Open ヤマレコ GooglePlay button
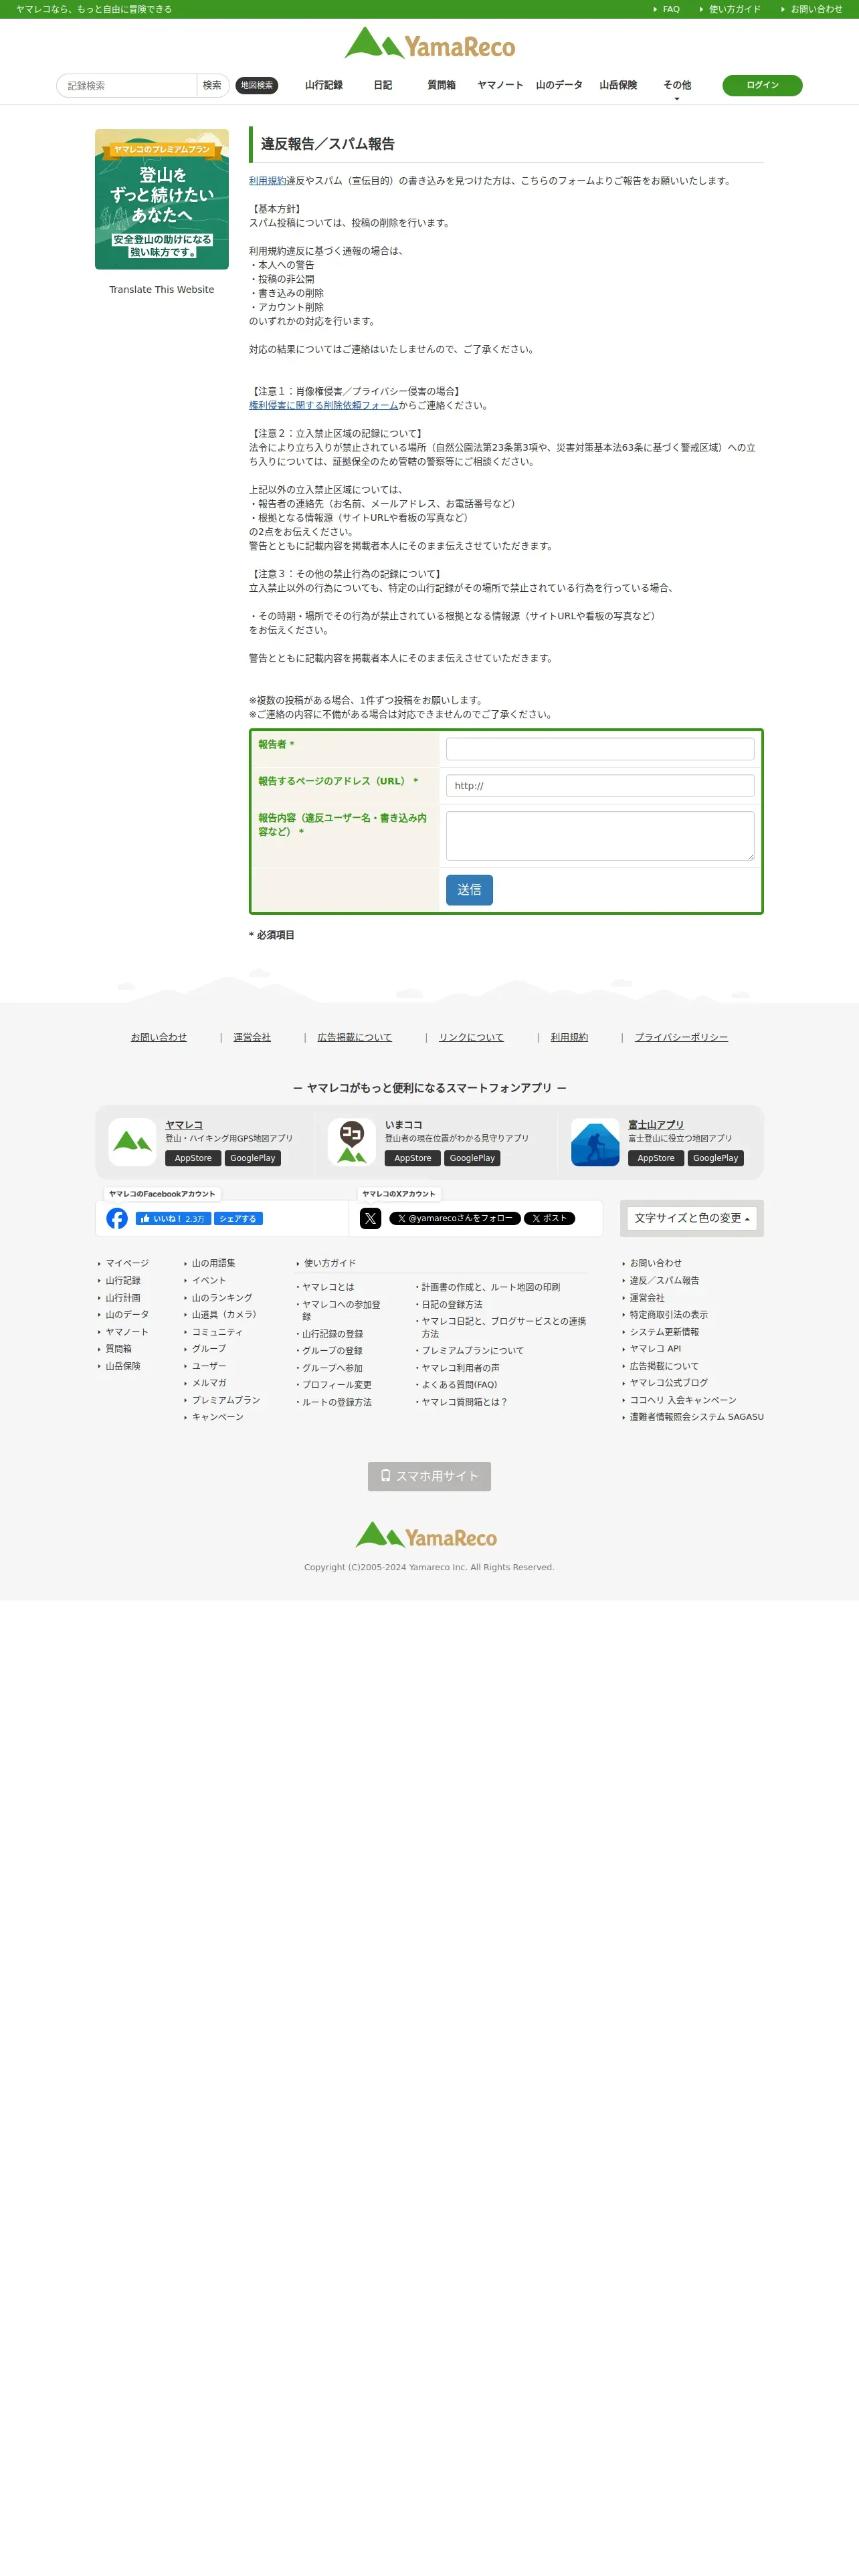 252,1158
